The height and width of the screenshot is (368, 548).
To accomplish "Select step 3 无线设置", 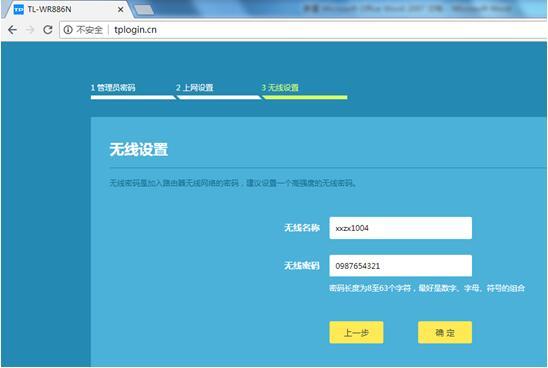I will pos(280,88).
